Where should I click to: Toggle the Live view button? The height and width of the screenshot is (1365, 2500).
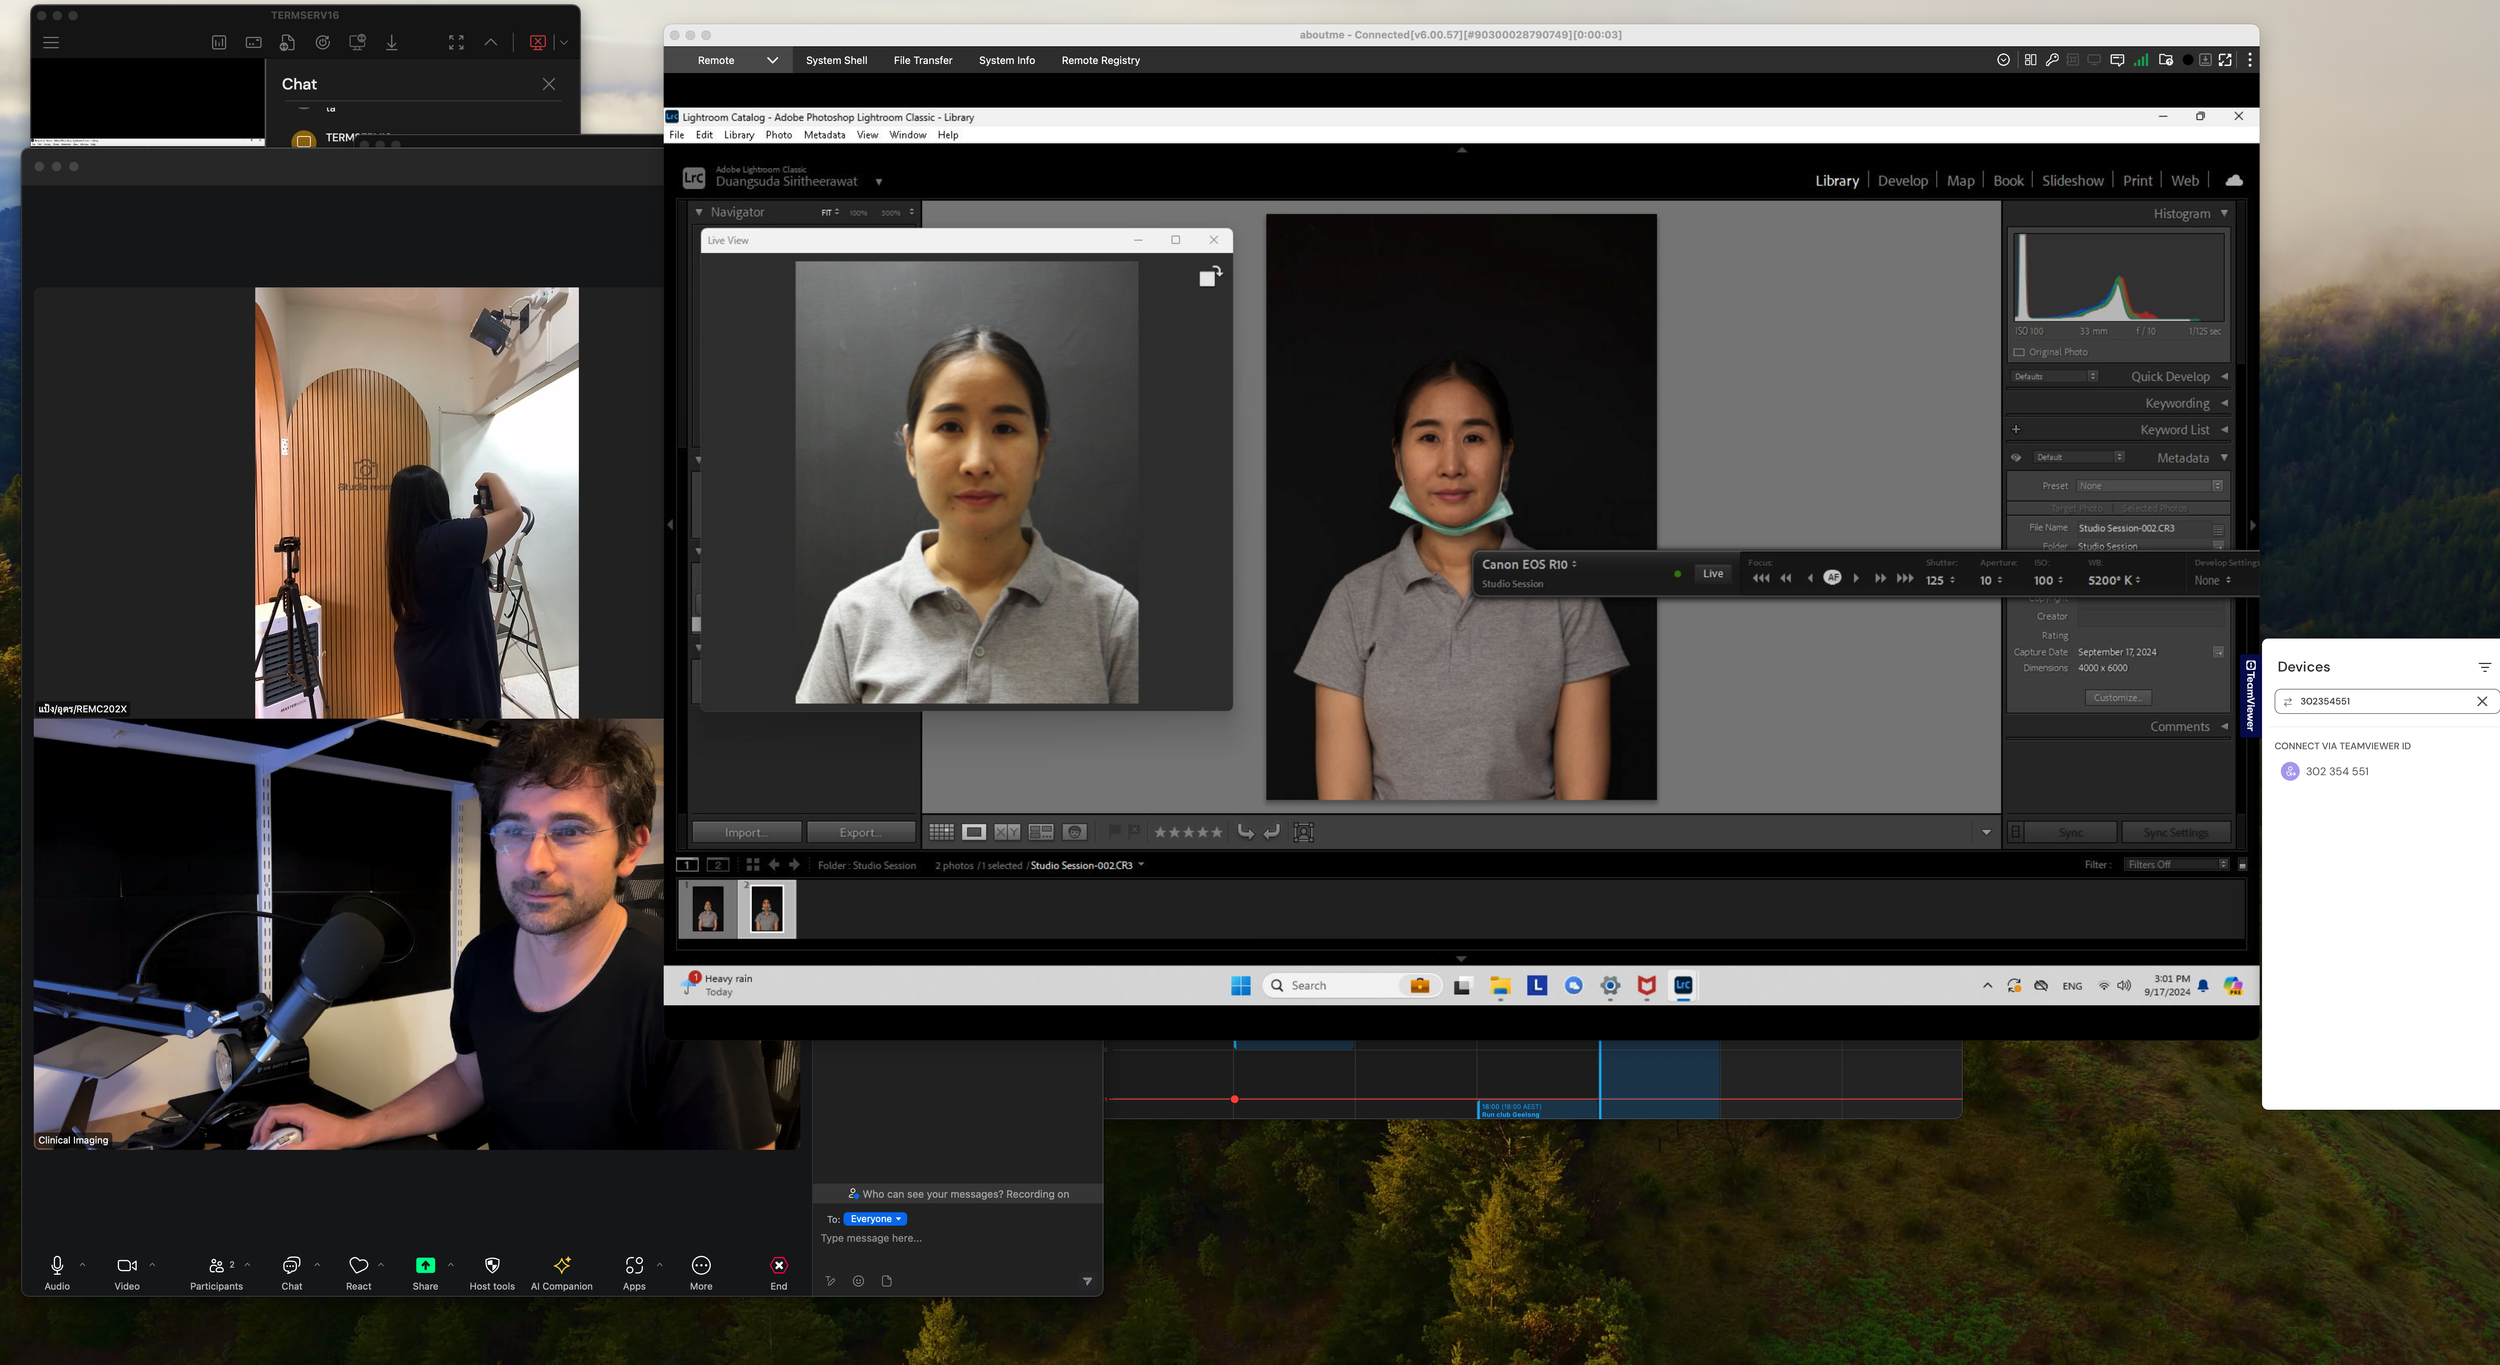point(1713,574)
